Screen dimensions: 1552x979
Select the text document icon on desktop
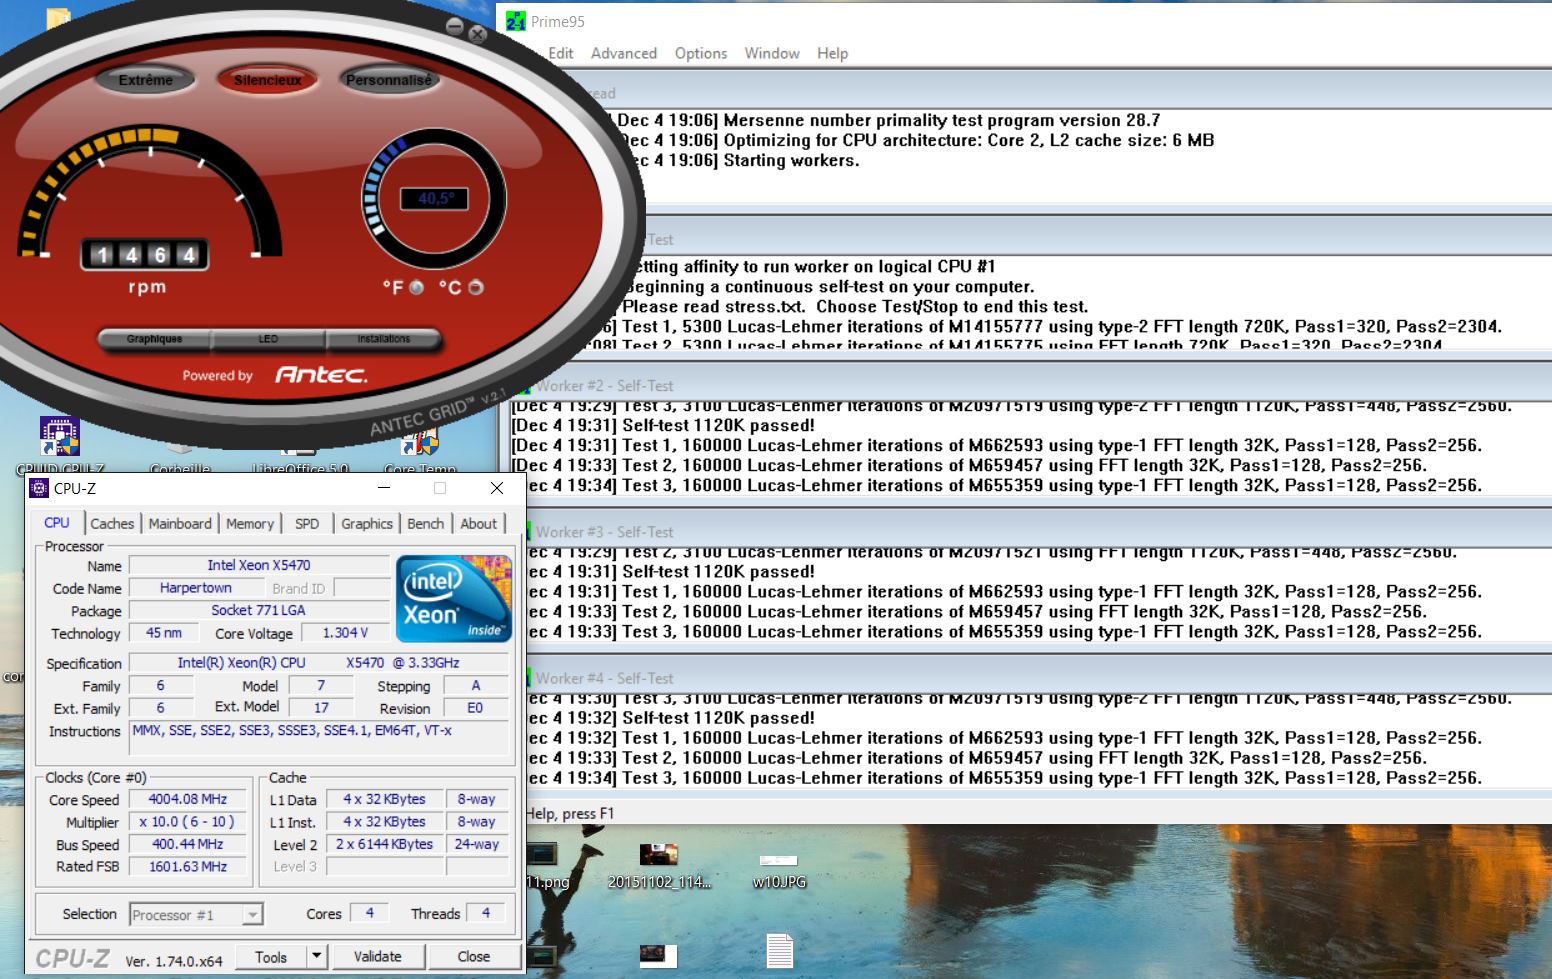779,951
